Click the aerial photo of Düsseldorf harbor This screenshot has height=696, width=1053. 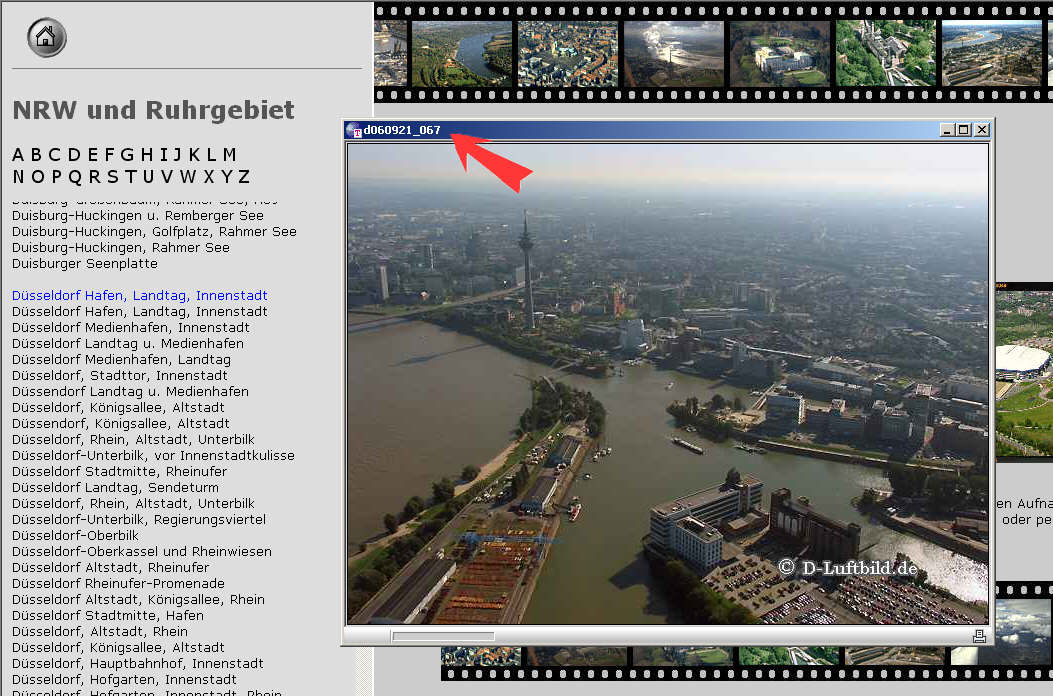pyautogui.click(x=667, y=384)
